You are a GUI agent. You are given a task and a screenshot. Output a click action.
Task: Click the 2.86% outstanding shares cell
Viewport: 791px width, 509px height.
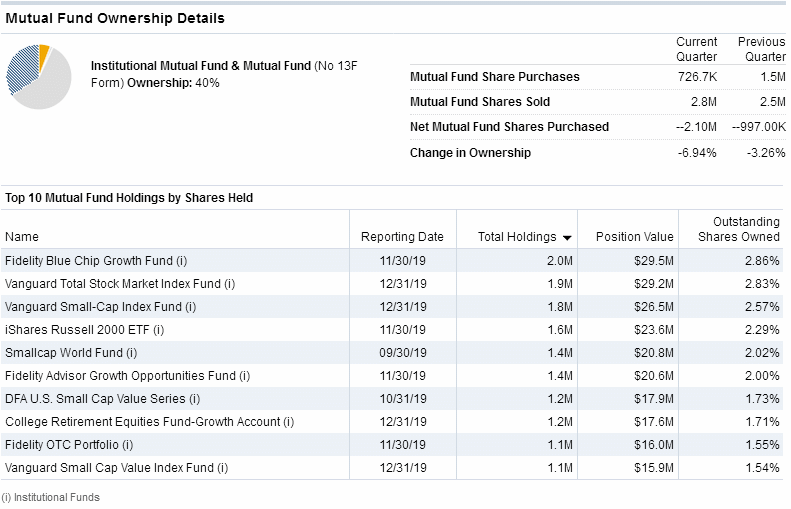762,261
